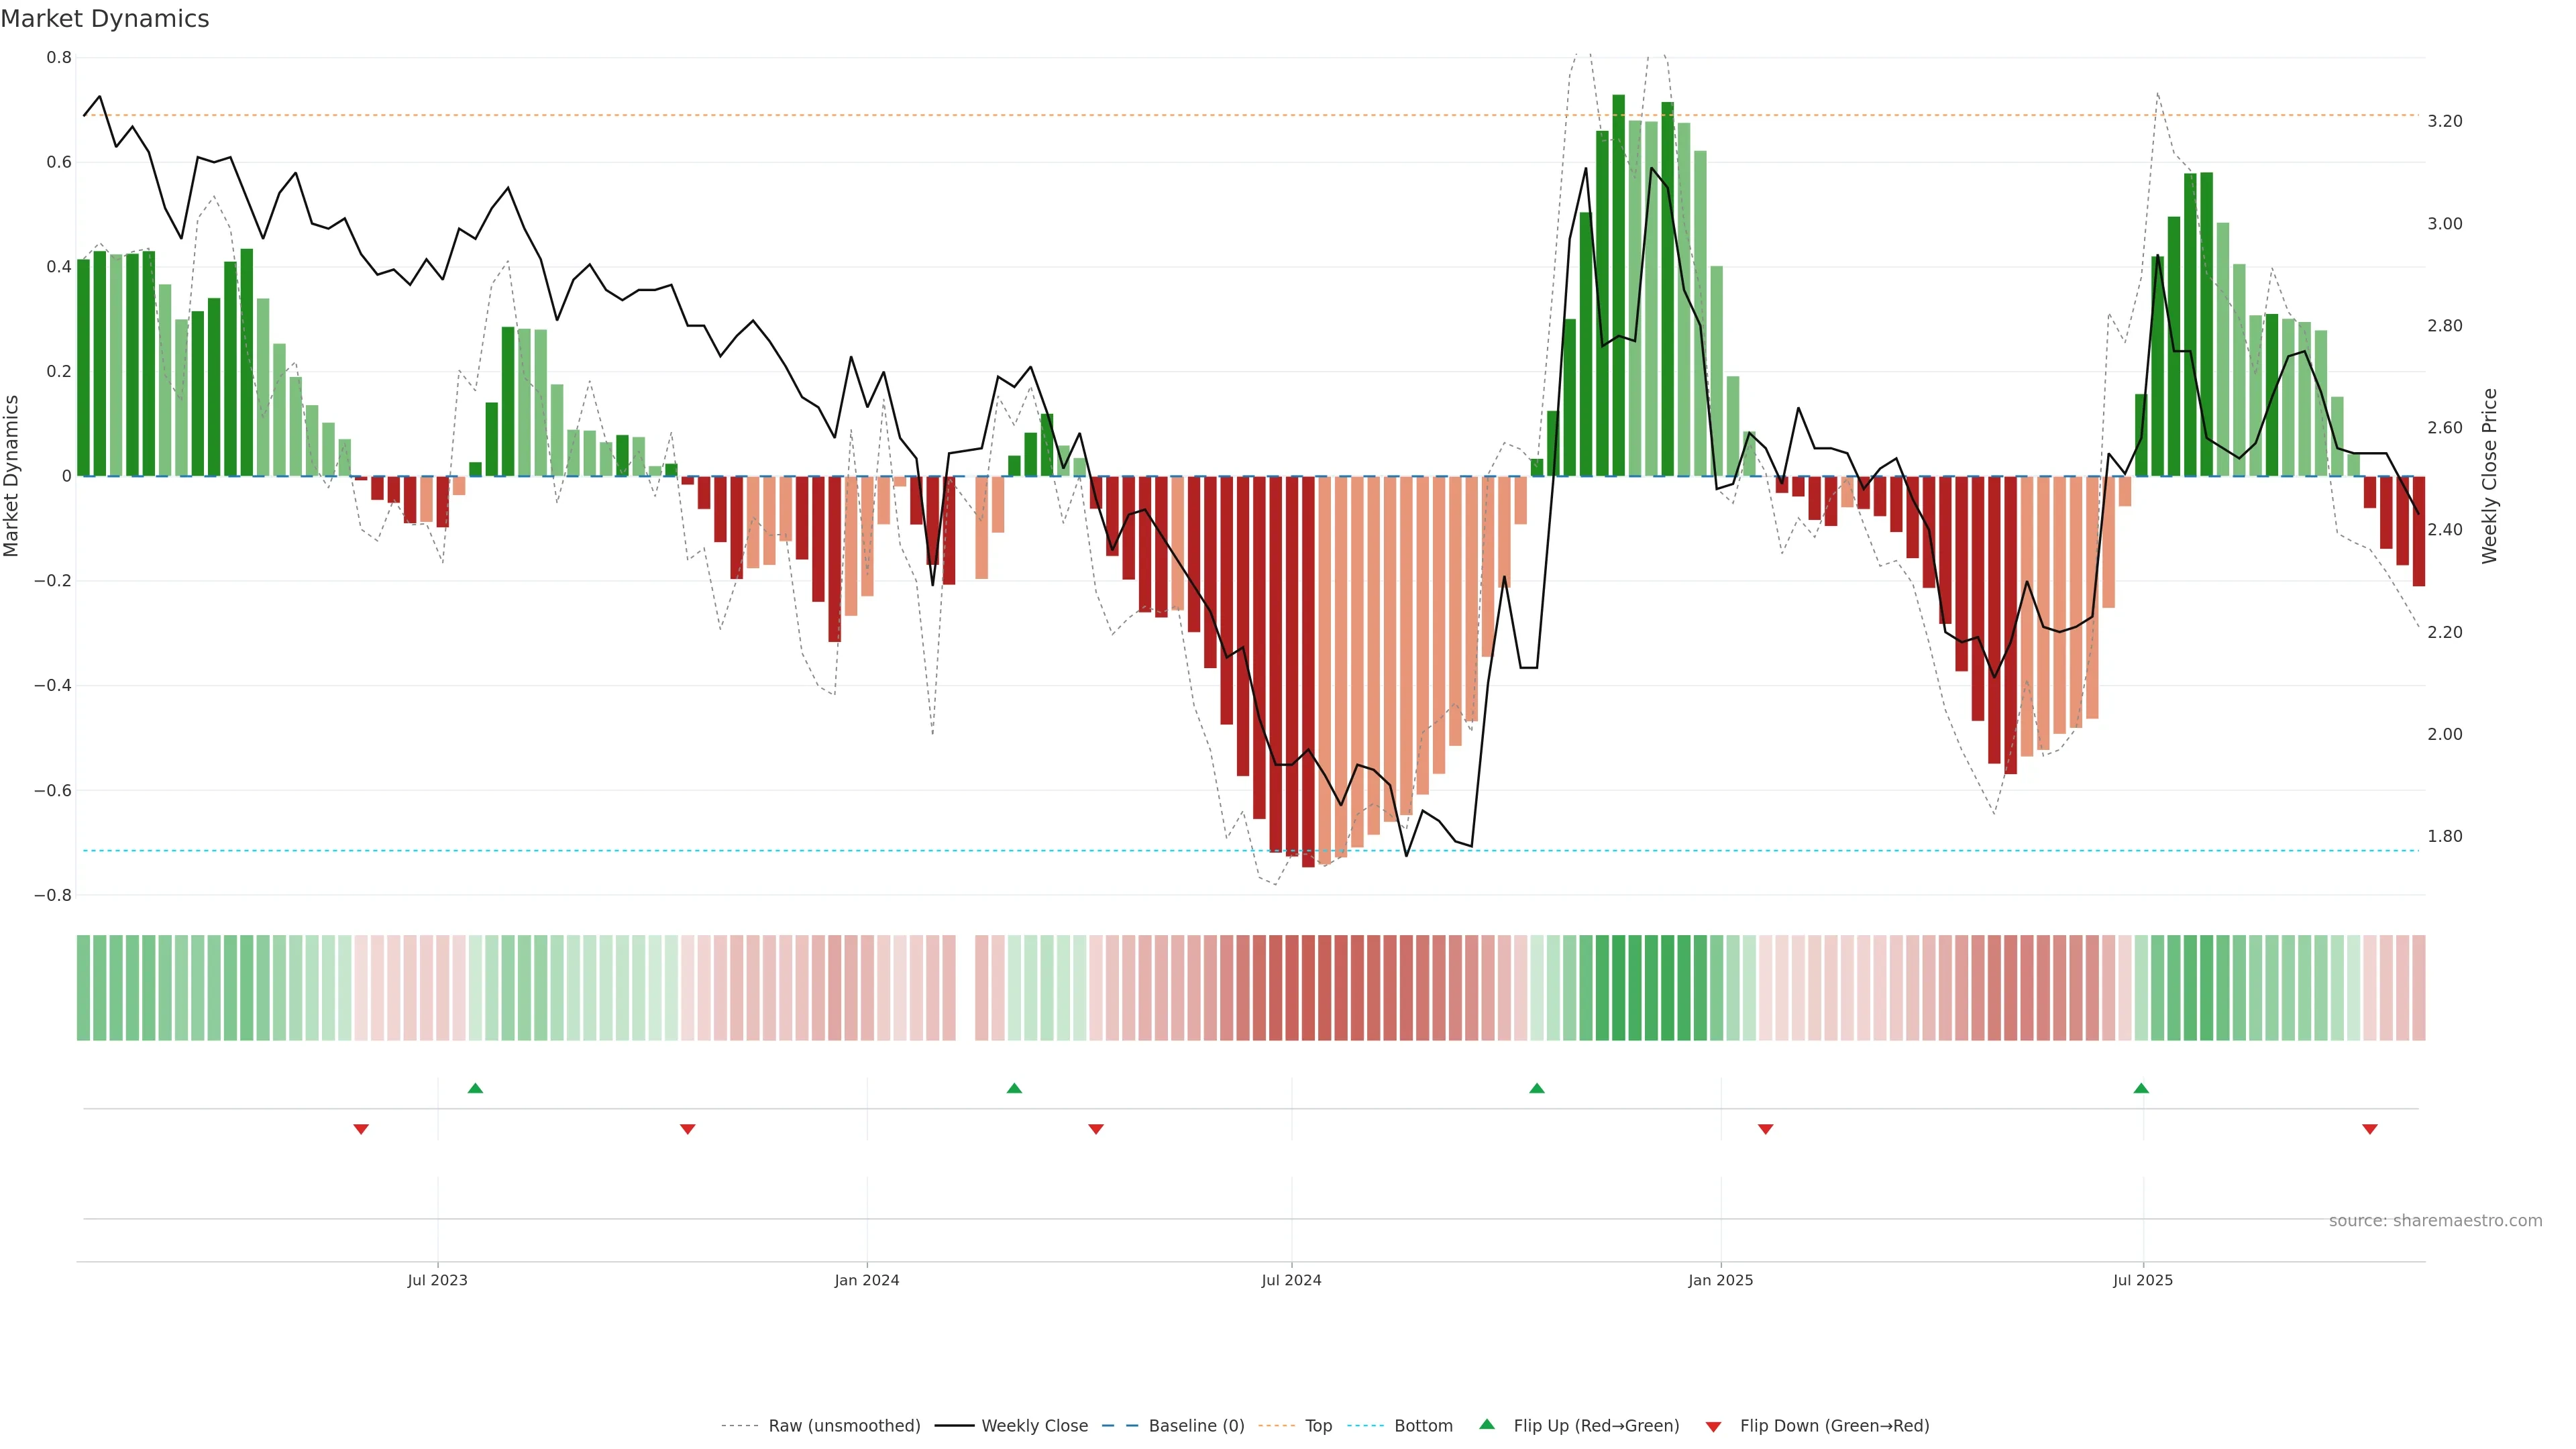
Task: Click the Market Dynamics chart title
Action: click(105, 19)
